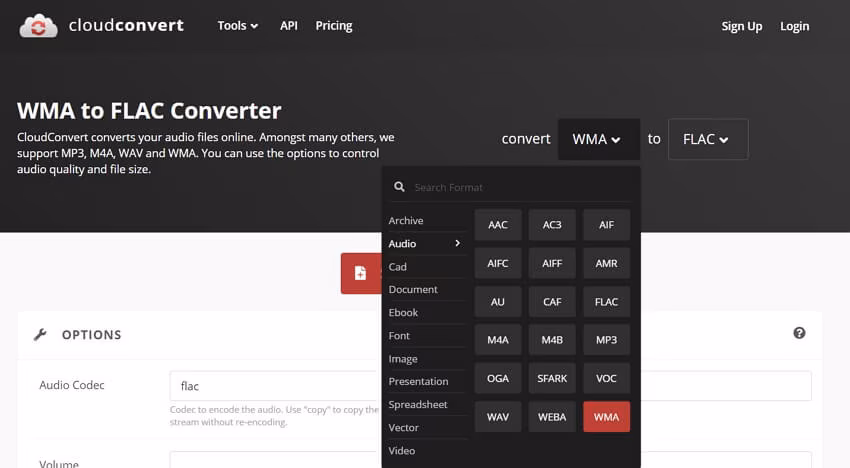This screenshot has width=850, height=468.
Task: Open the options help question mark icon
Action: point(799,333)
